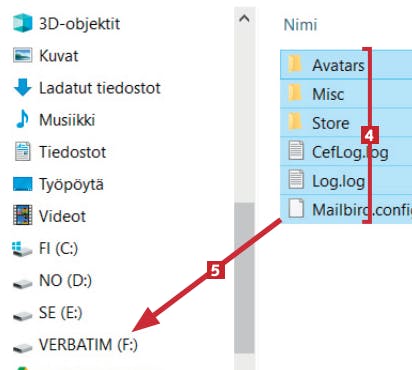Select the Tiedostot documents icon
Screen dimensions: 412x370
pos(23,152)
